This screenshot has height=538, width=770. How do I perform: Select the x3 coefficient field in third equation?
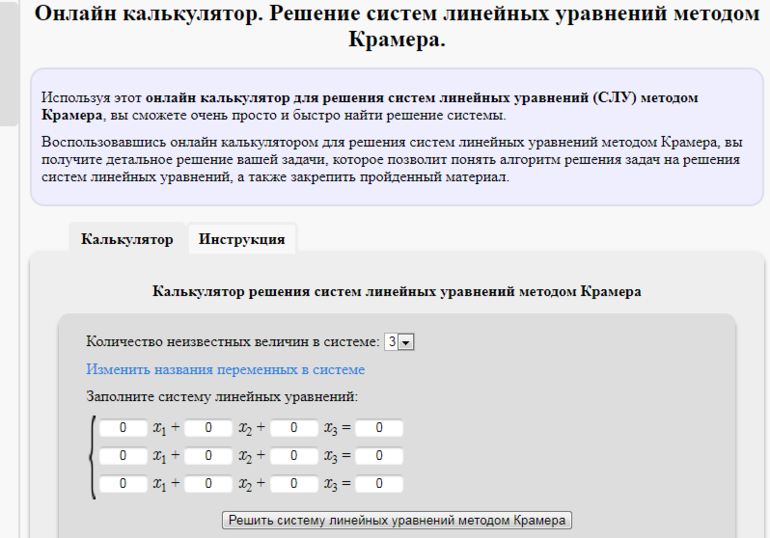pyautogui.click(x=294, y=484)
